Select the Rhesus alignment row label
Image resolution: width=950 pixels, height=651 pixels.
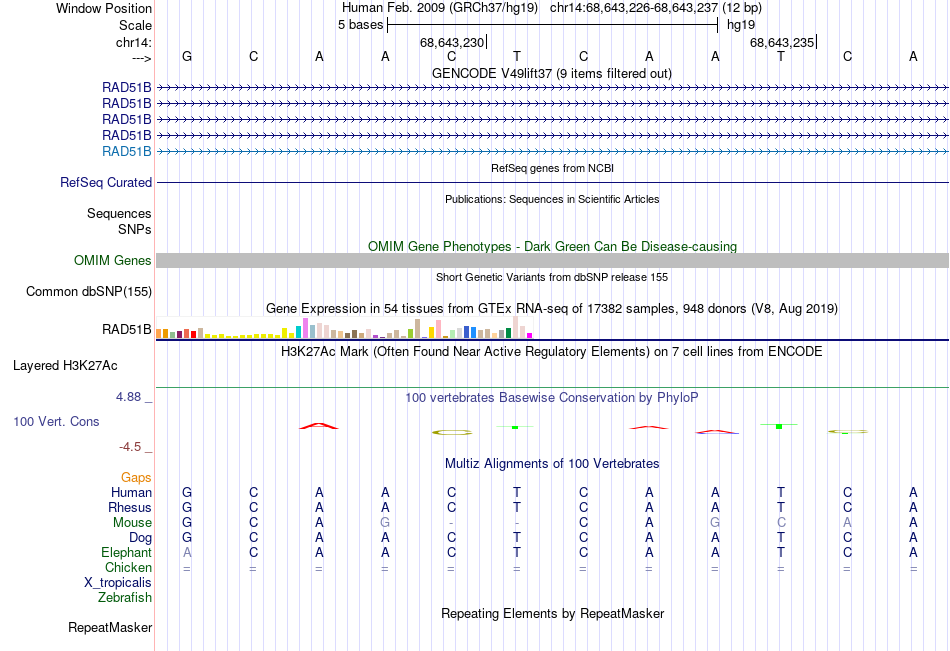coord(130,507)
